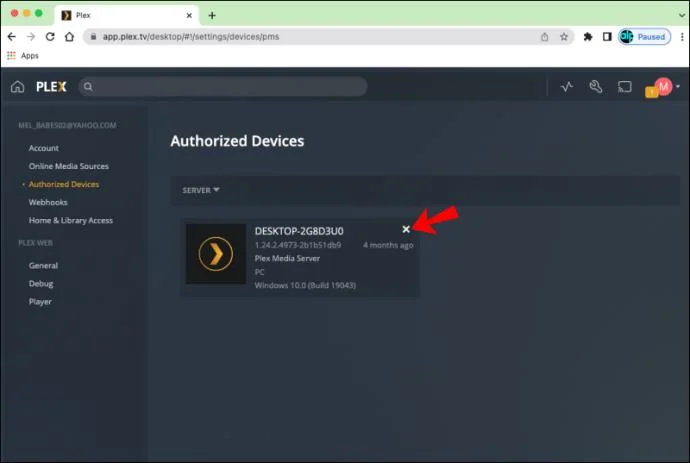Screen dimensions: 690x463
Task: Click the PLEX logo
Action: tap(51, 87)
